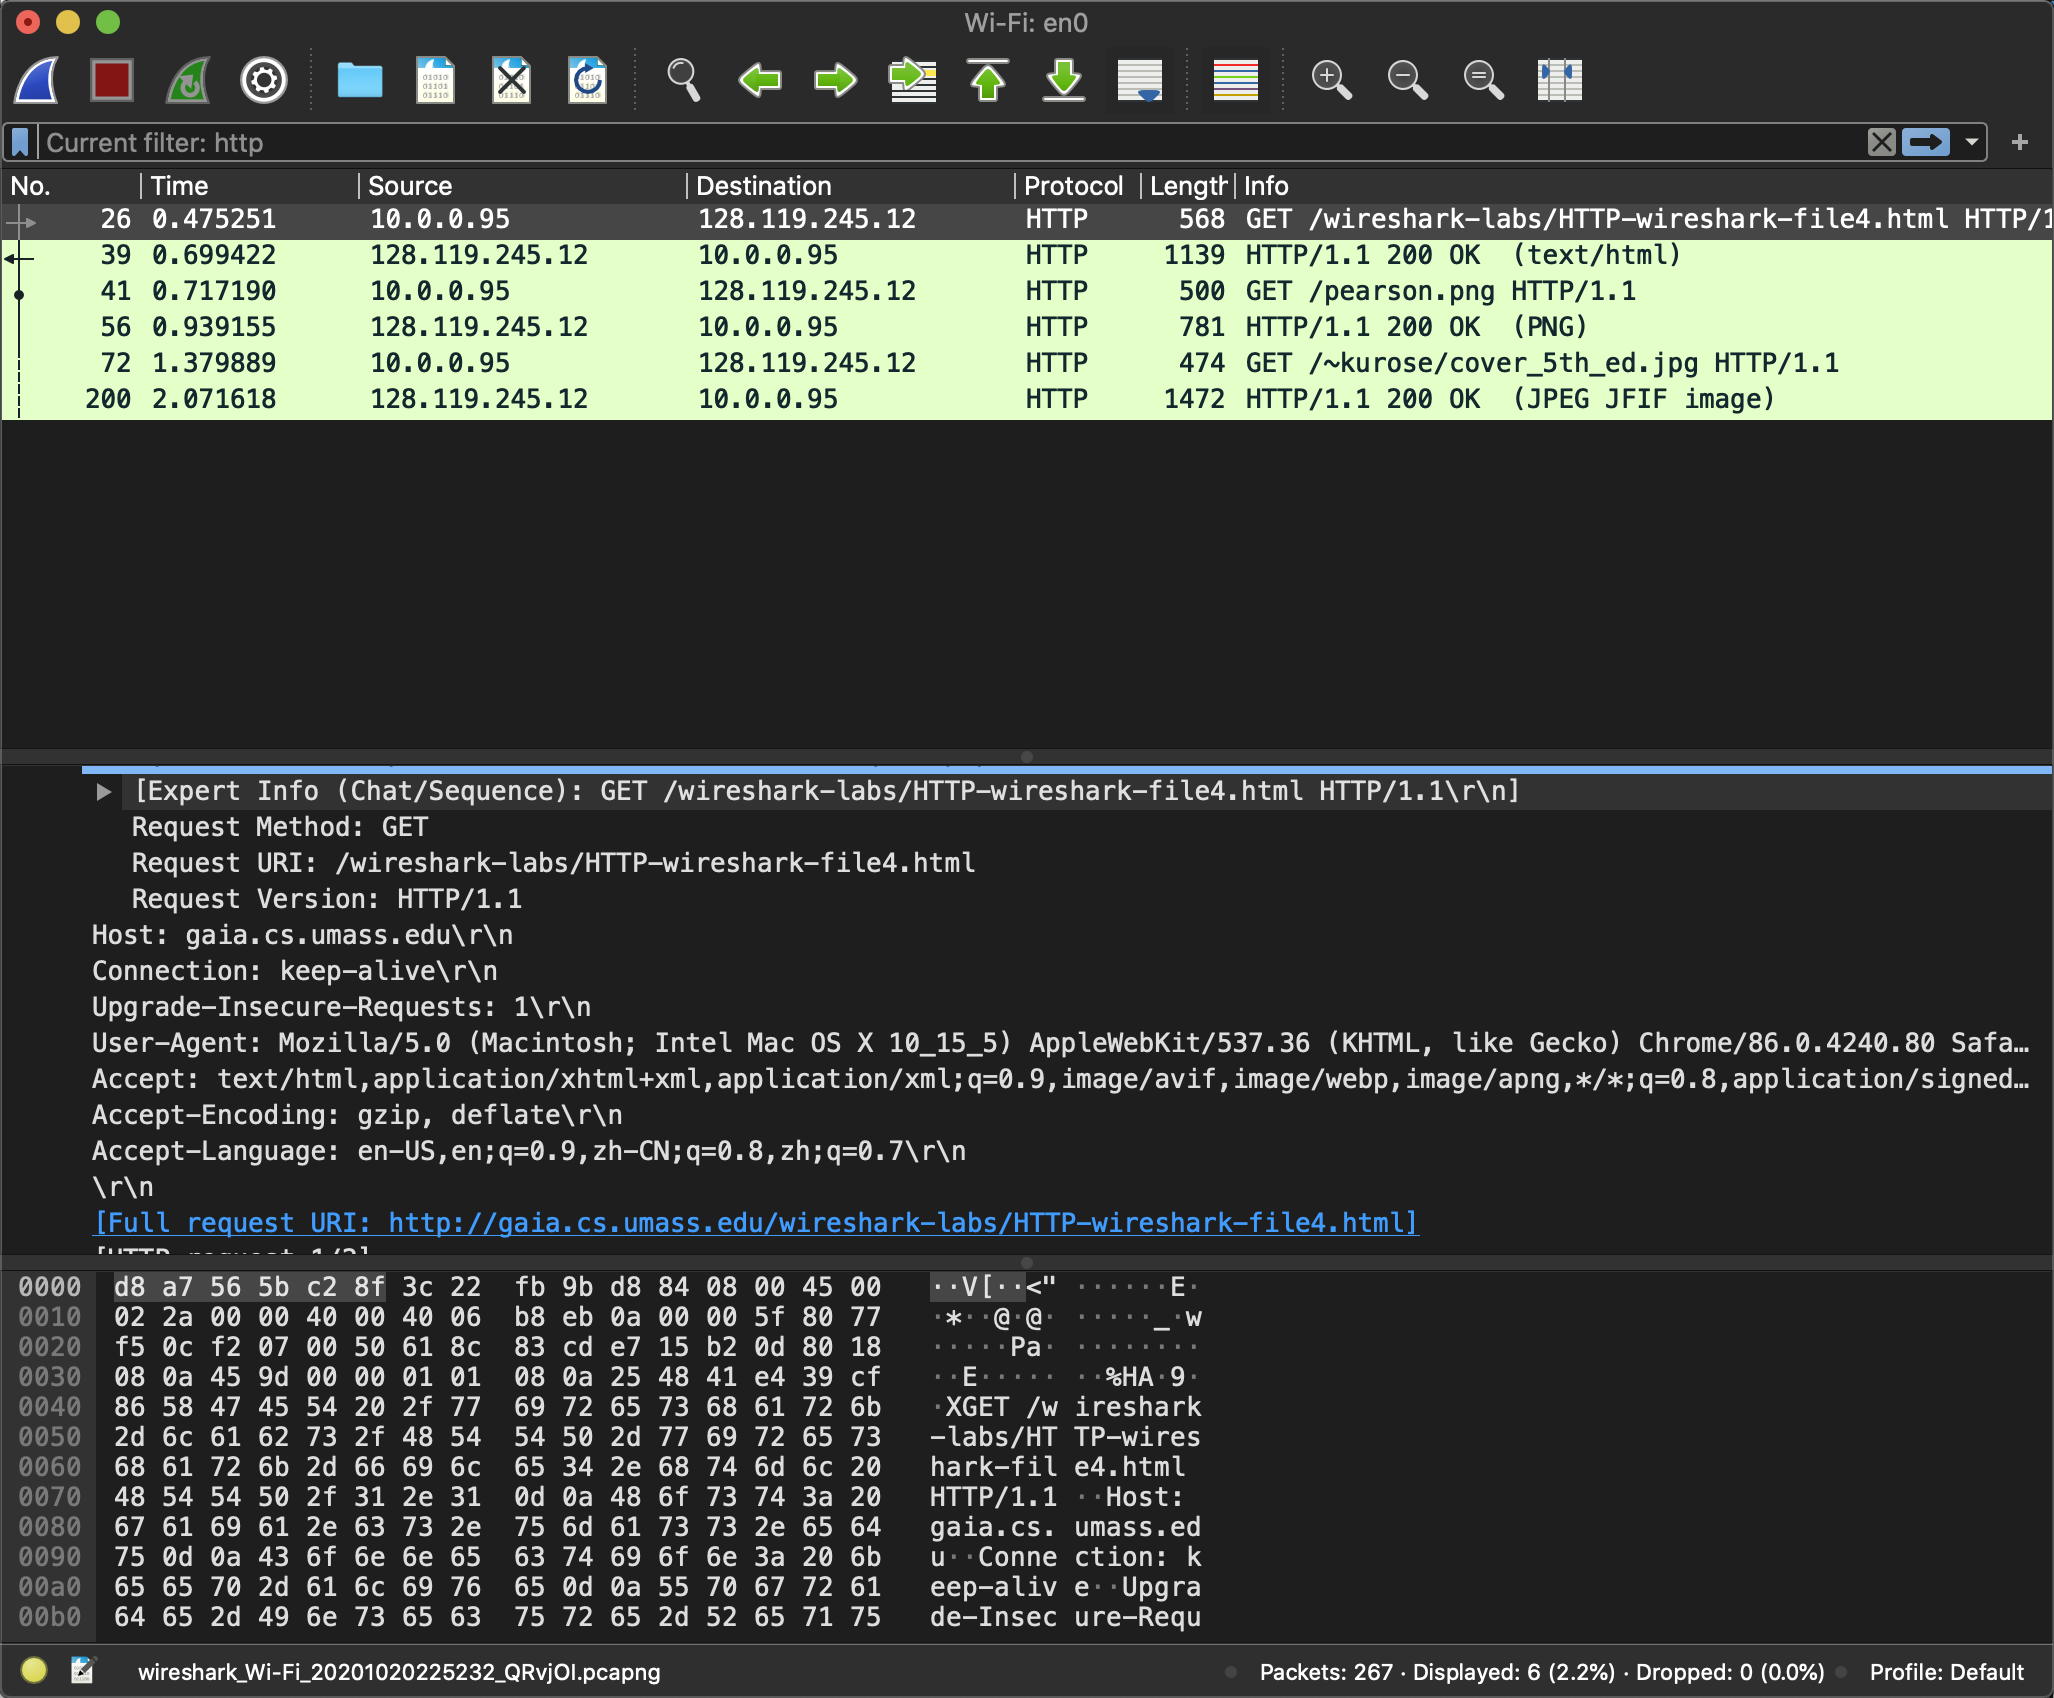Clear the display filter with X button
This screenshot has height=1698, width=2054.
click(1881, 143)
